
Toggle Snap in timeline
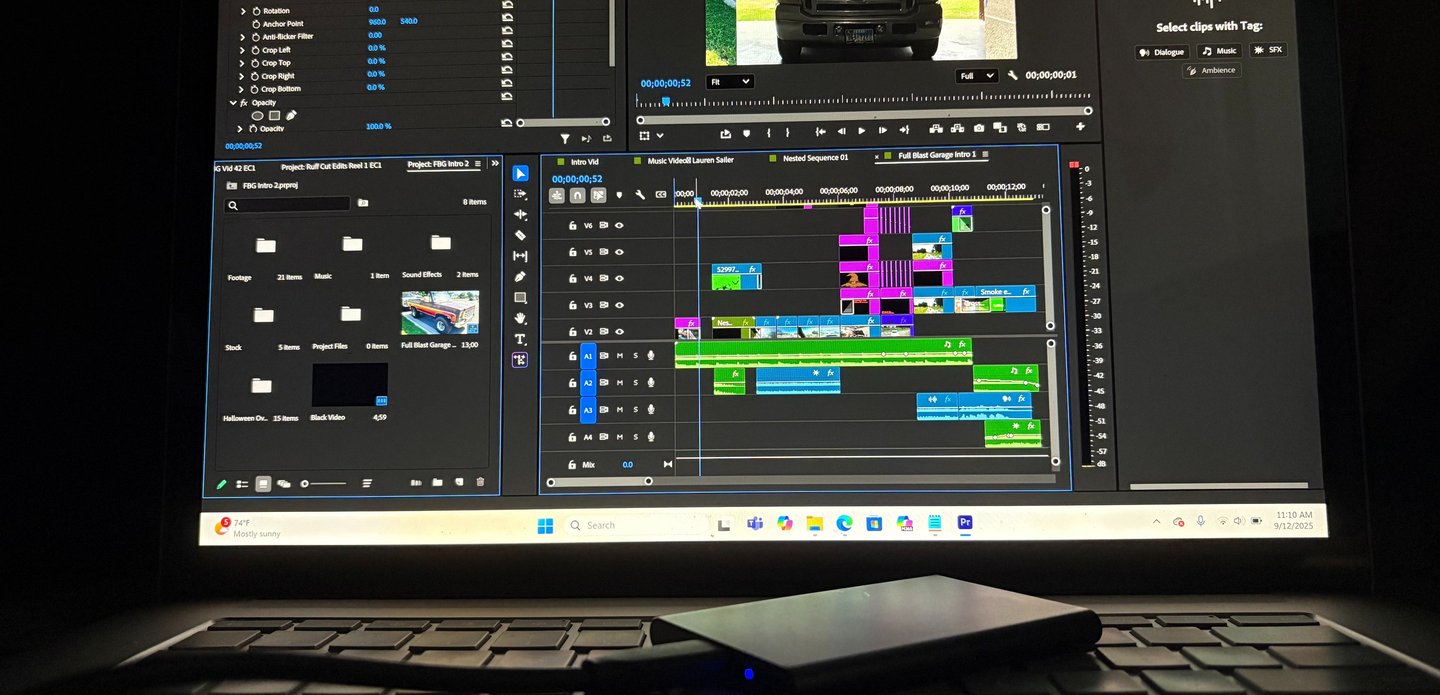coord(577,196)
